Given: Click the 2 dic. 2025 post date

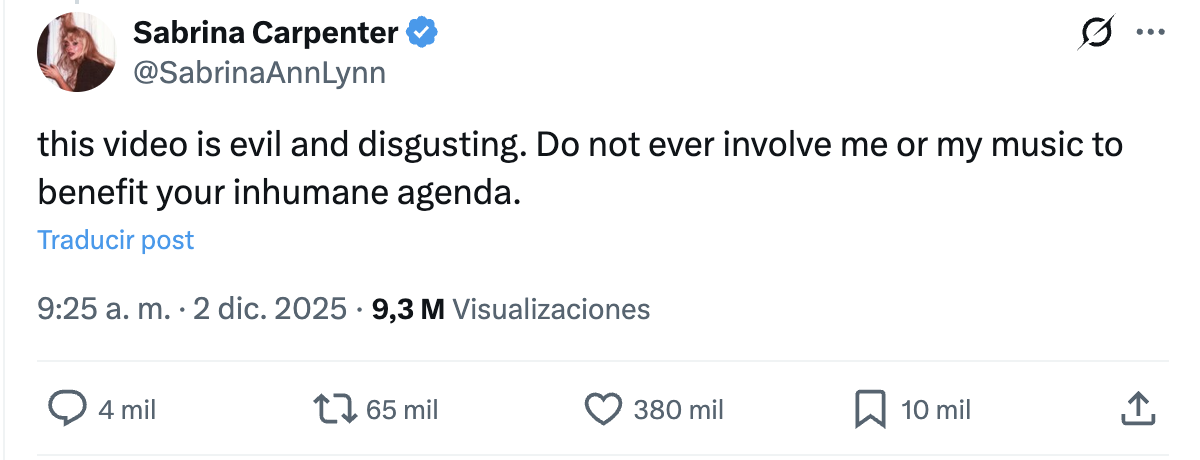Looking at the screenshot, I should [x=269, y=309].
